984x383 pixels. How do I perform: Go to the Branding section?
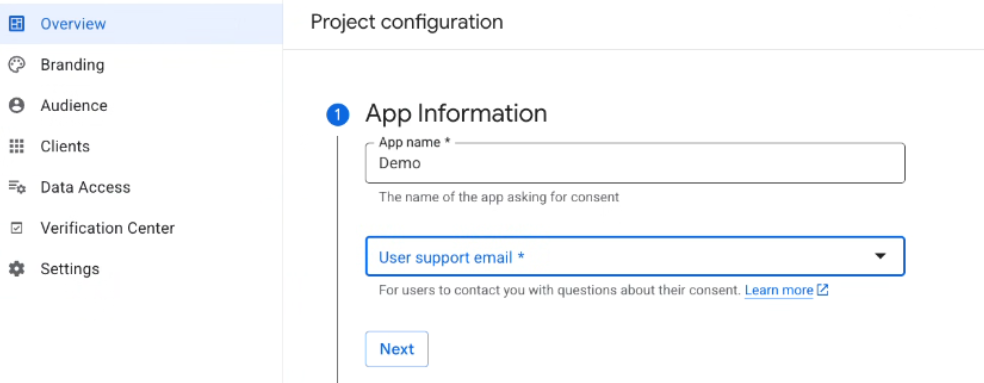(x=141, y=65)
